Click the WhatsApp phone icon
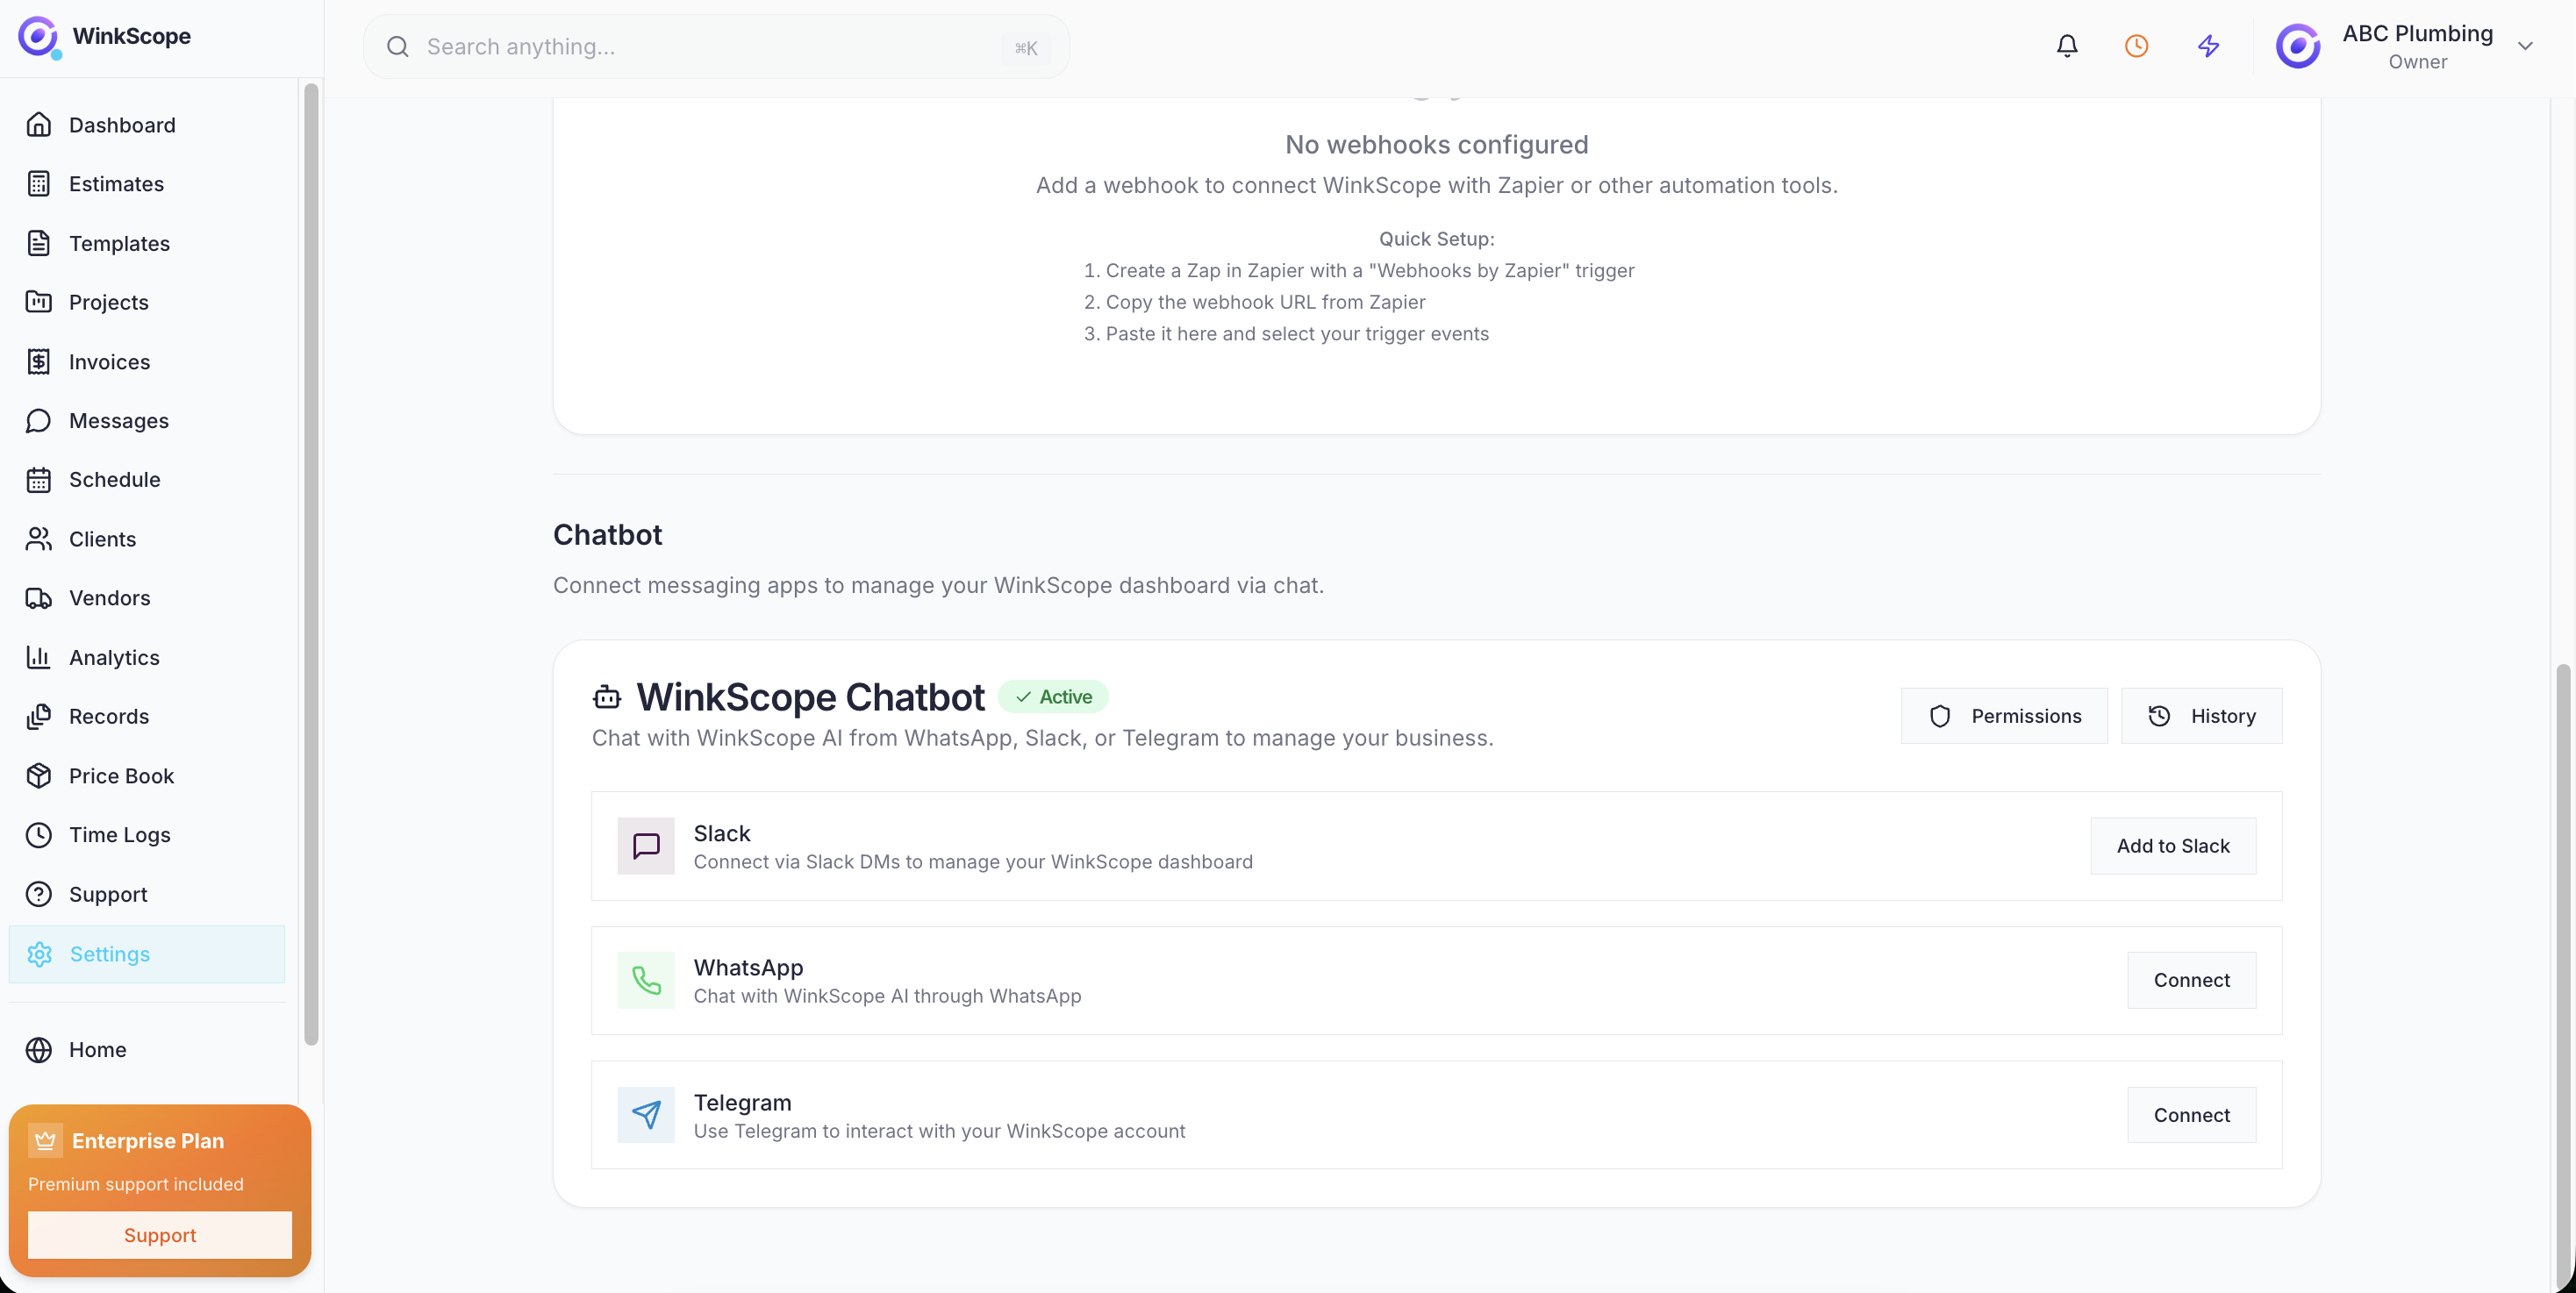 [646, 980]
